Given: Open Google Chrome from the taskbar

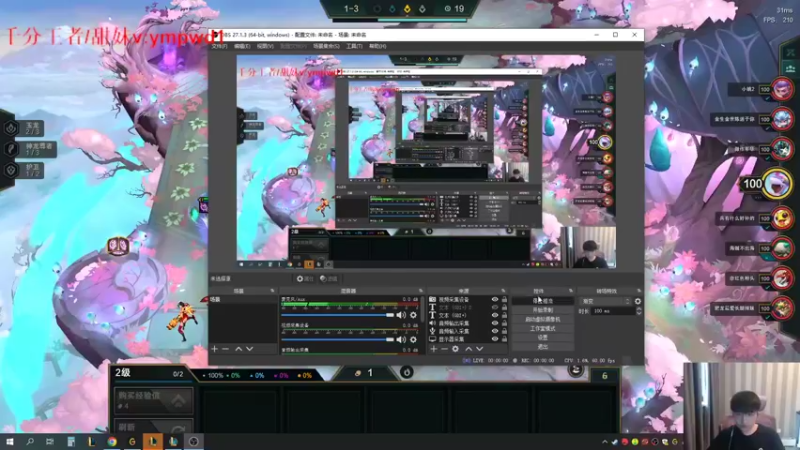Looking at the screenshot, I should coord(112,441).
